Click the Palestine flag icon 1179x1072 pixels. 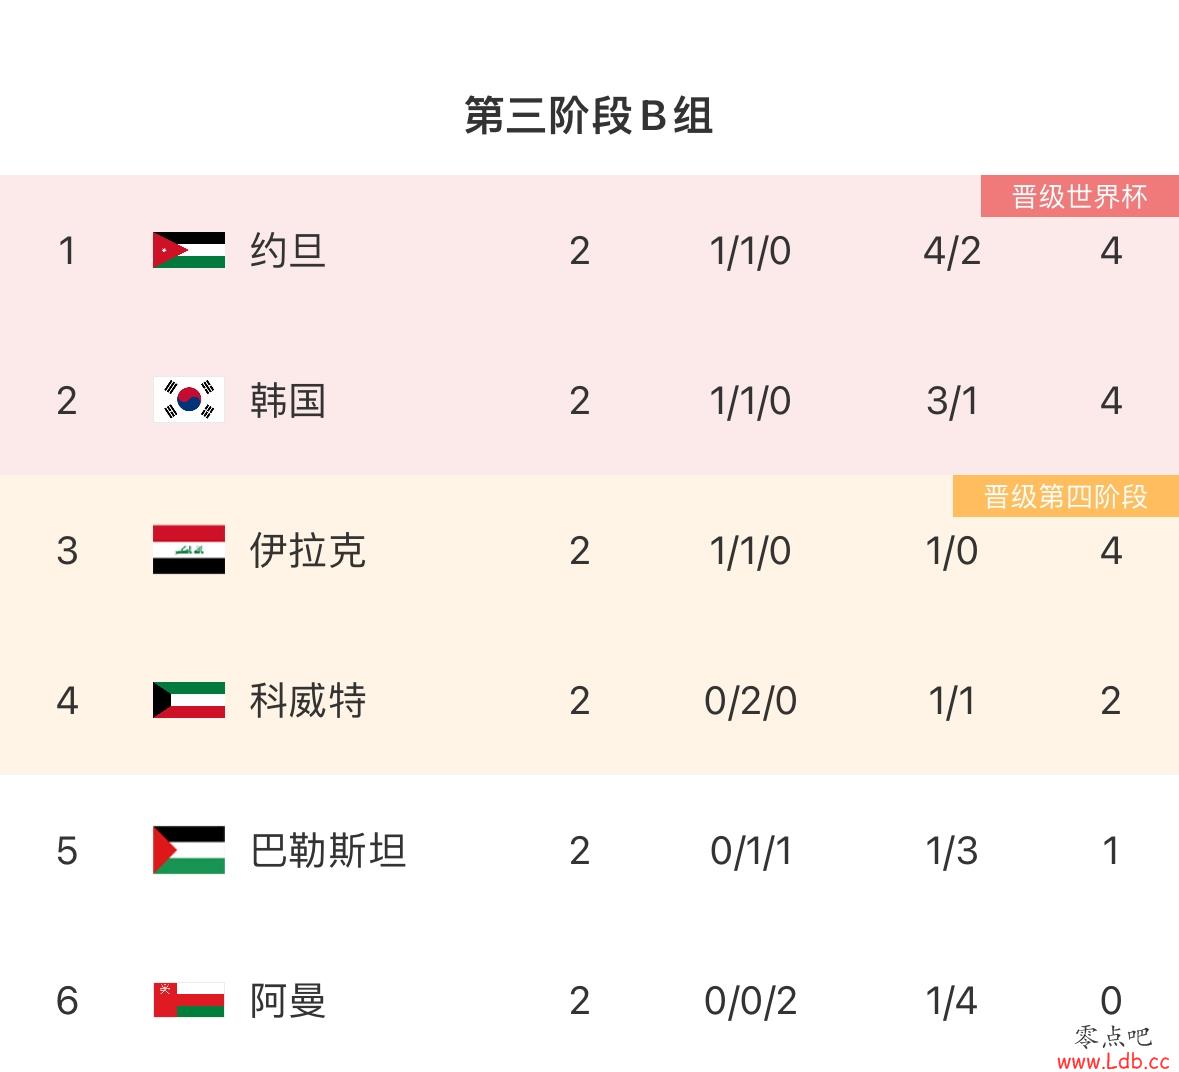(189, 850)
